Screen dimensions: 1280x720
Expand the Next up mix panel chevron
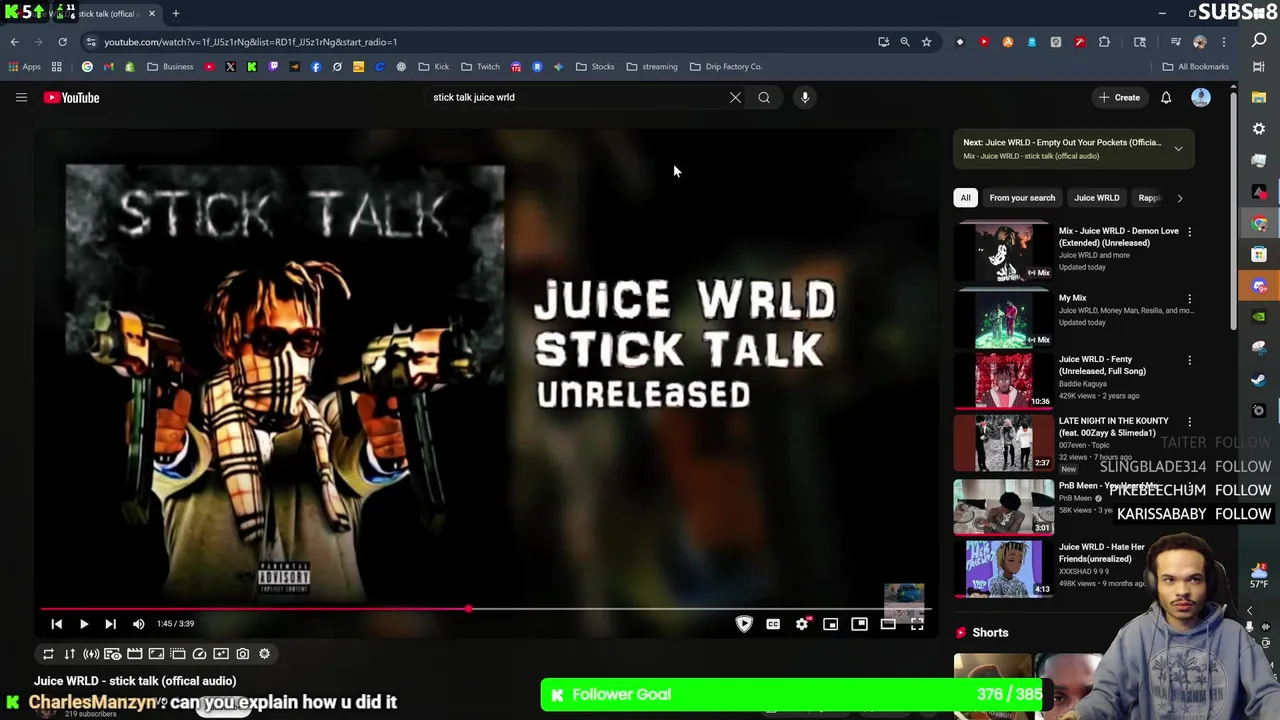click(x=1178, y=149)
